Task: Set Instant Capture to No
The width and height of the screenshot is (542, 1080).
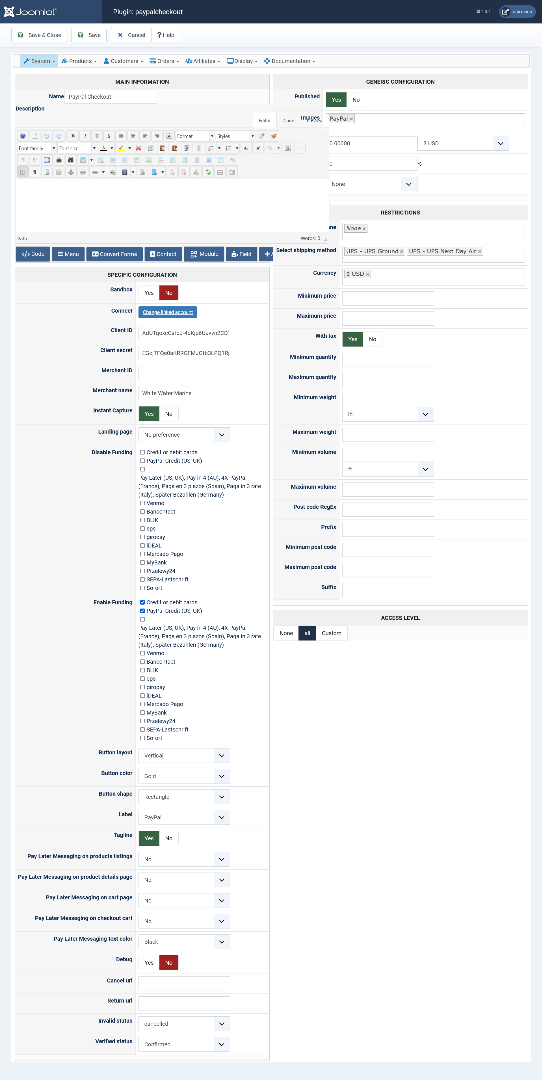Action: (x=169, y=414)
